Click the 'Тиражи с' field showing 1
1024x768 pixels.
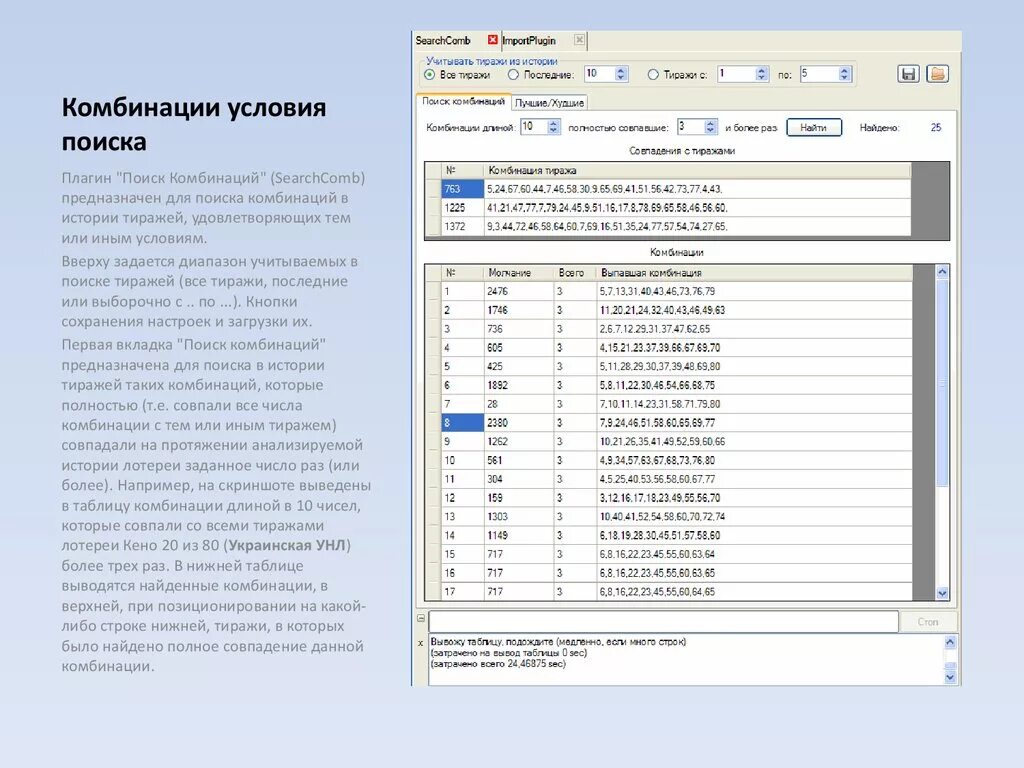click(737, 74)
